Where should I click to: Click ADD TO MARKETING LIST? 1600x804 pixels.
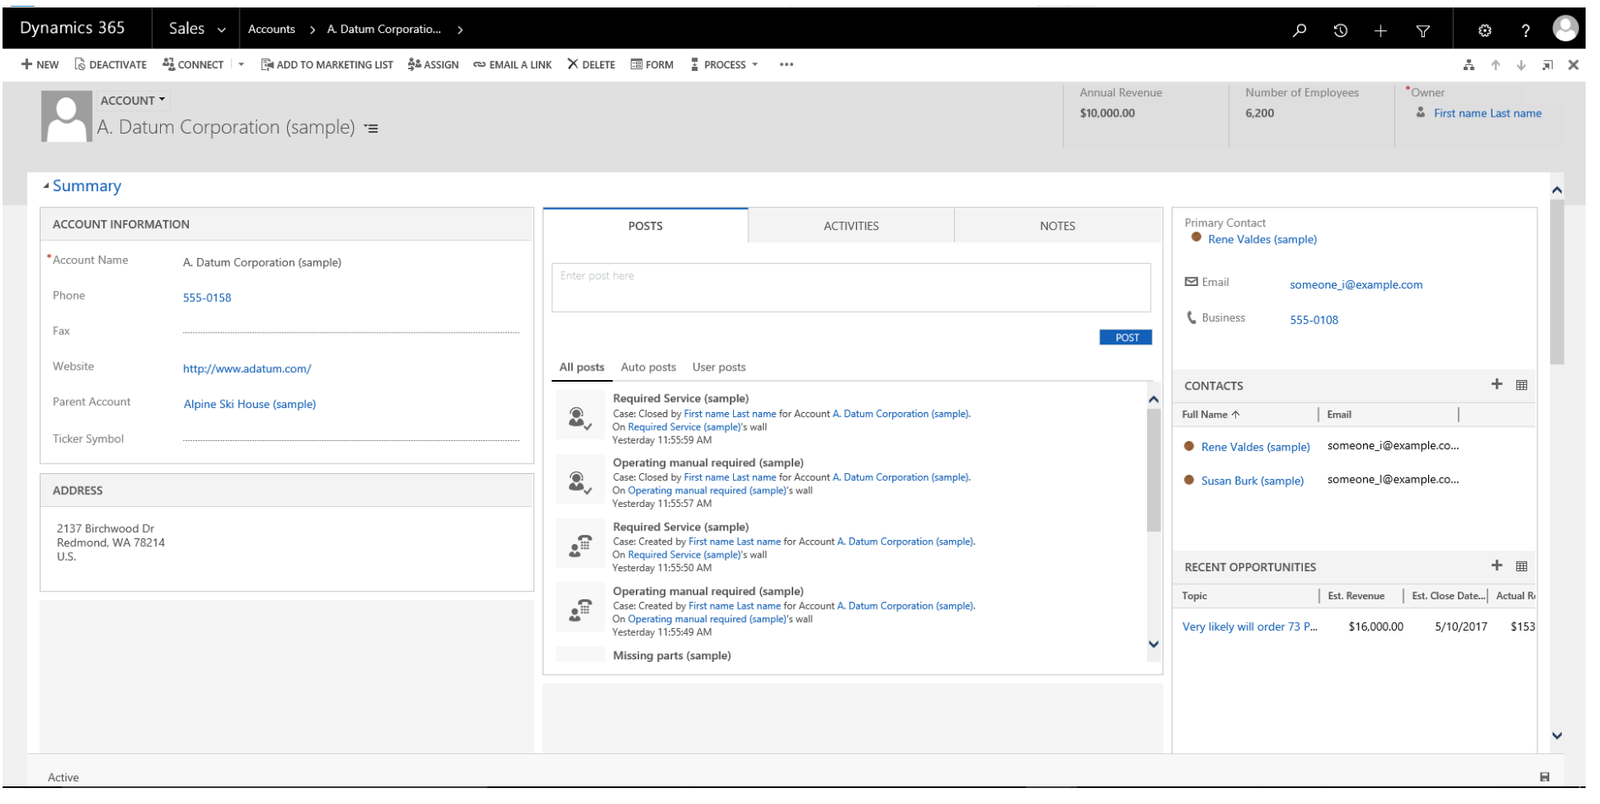pyautogui.click(x=327, y=65)
